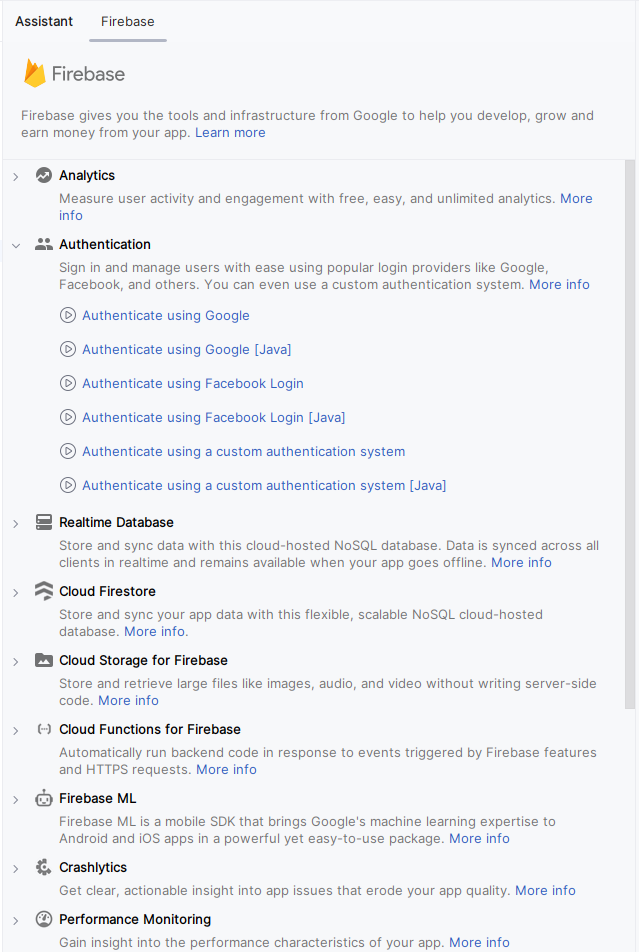The image size is (639, 952).
Task: Click the Cloud Storage for Firebase icon
Action: point(43,660)
